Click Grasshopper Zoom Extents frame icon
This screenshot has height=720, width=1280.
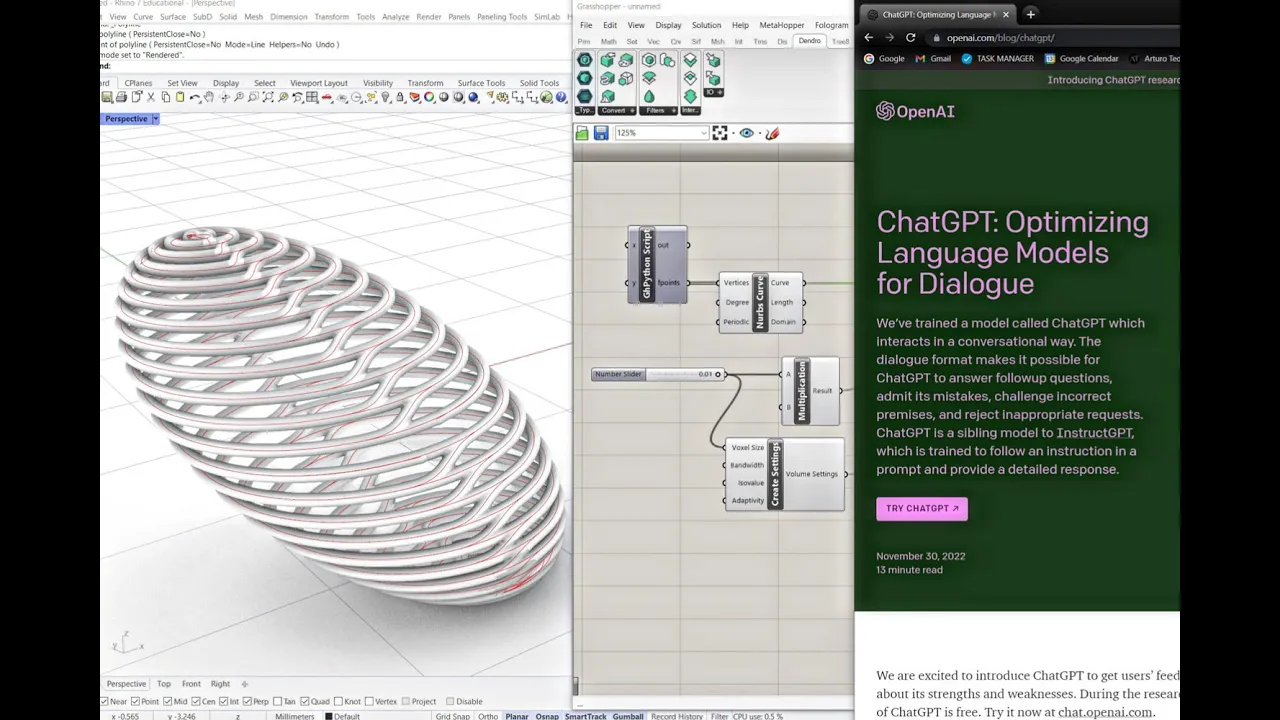pos(720,133)
